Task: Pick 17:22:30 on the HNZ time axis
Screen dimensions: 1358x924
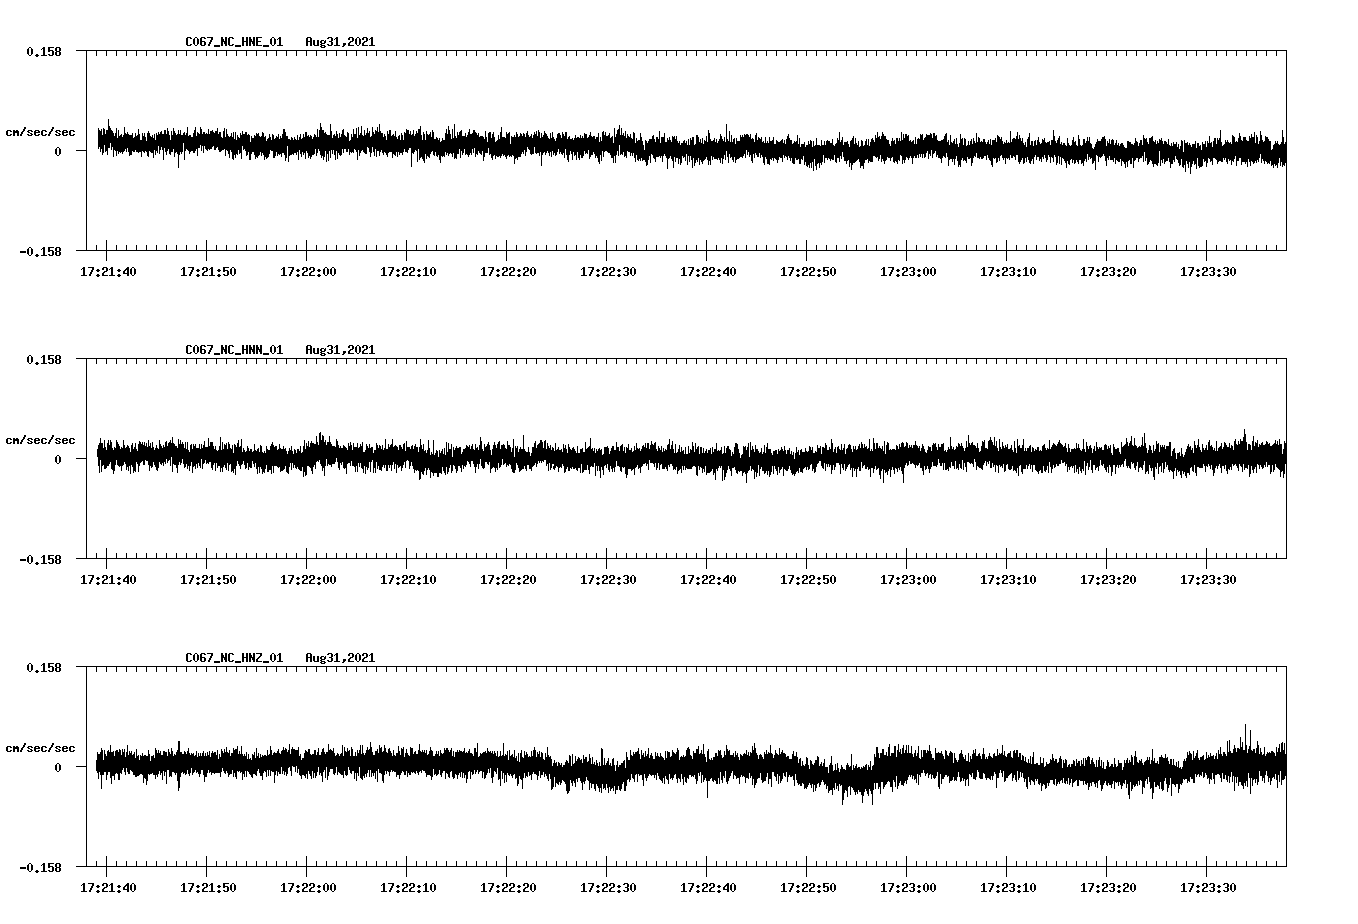Action: pyautogui.click(x=608, y=887)
